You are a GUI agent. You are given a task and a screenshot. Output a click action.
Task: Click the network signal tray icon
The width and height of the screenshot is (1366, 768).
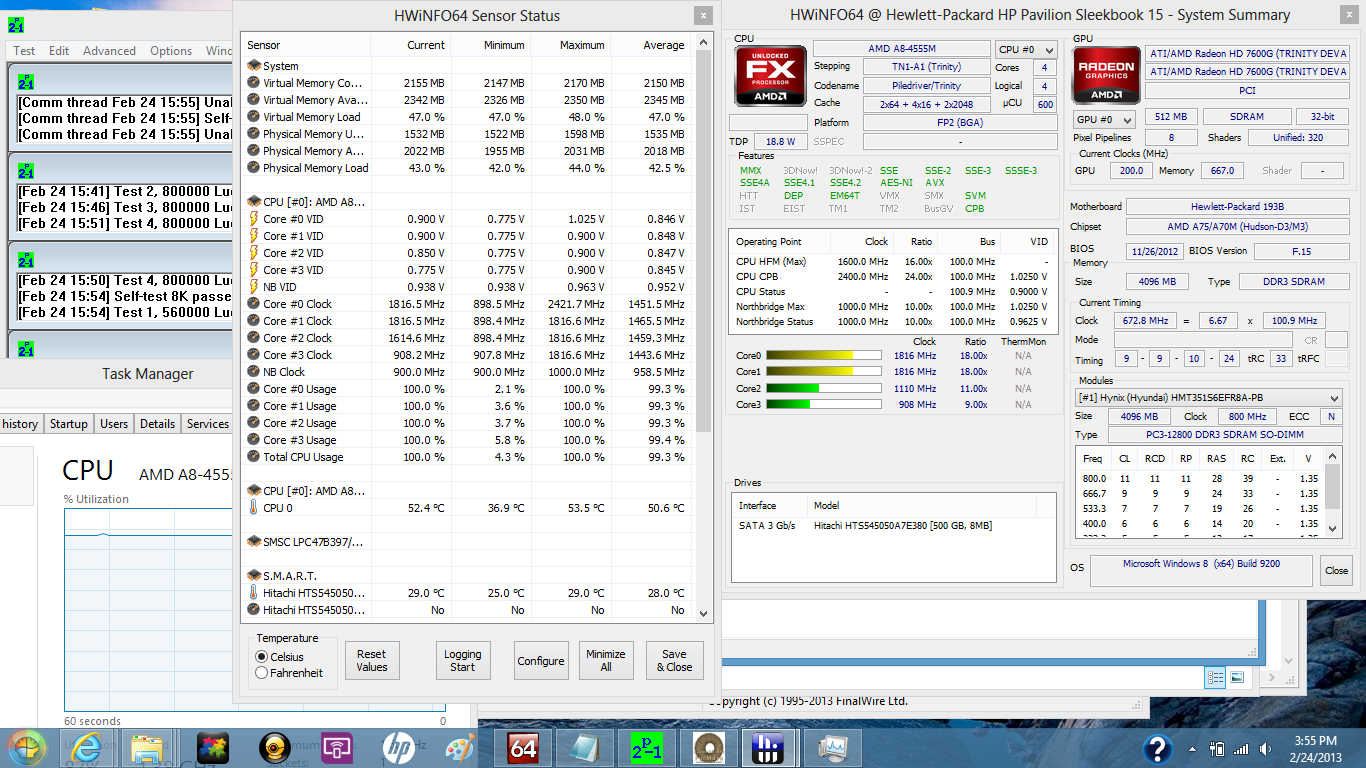pyautogui.click(x=1241, y=749)
